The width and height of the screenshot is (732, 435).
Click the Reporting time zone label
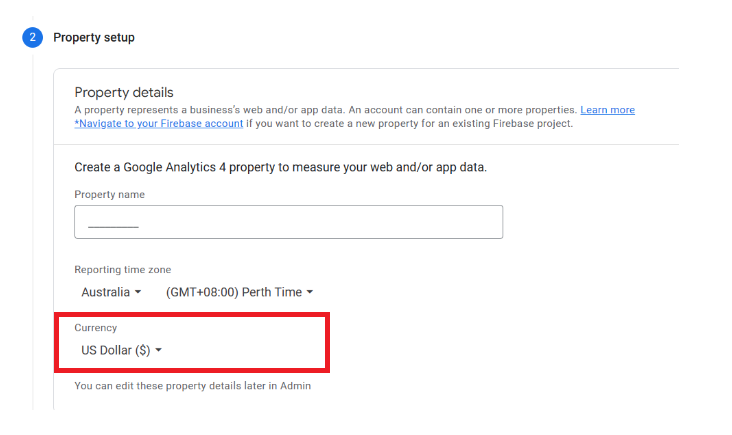[123, 269]
